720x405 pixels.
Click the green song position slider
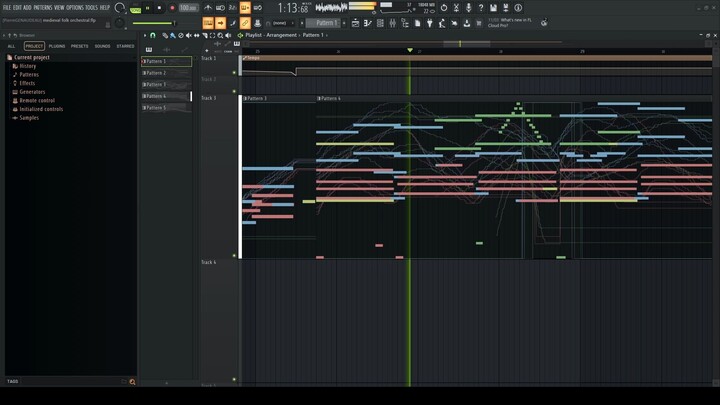coord(155,23)
